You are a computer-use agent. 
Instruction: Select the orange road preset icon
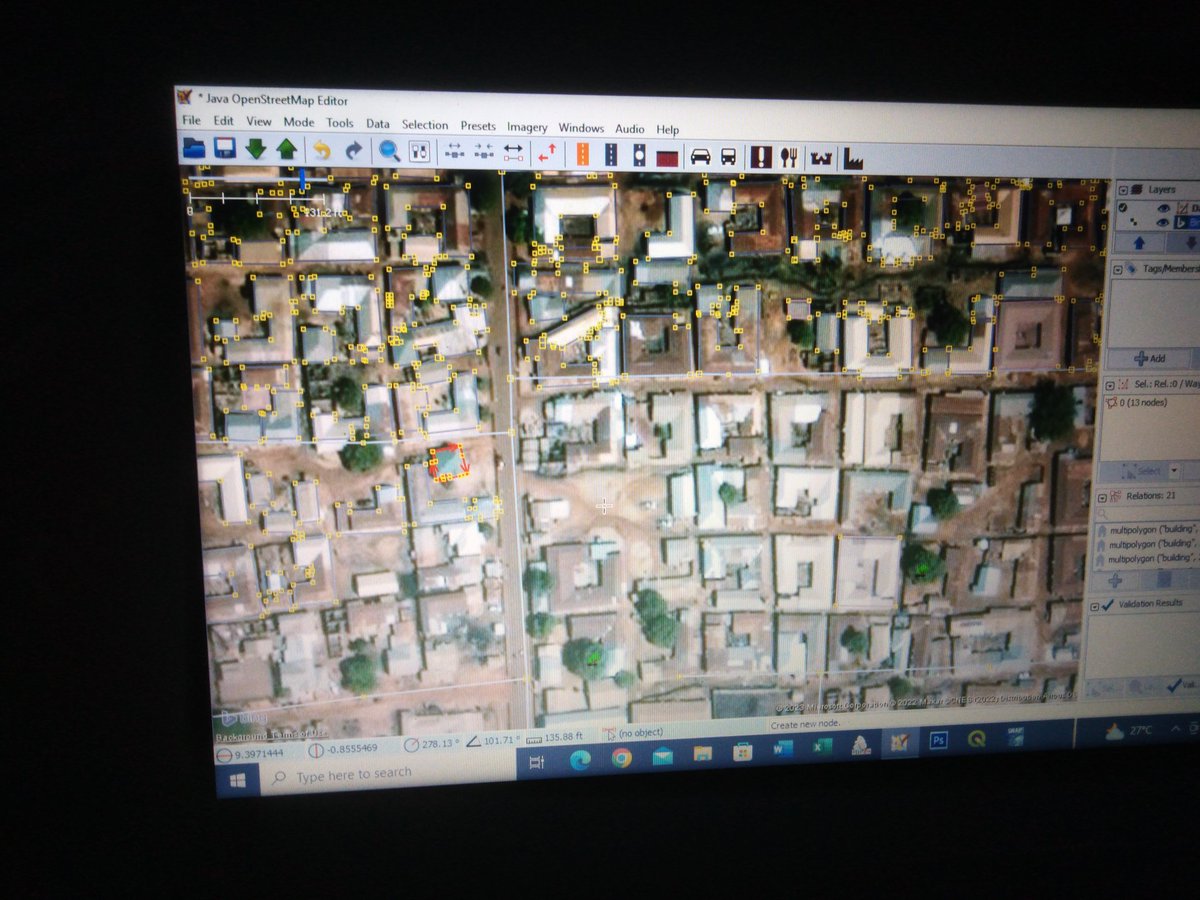point(583,154)
